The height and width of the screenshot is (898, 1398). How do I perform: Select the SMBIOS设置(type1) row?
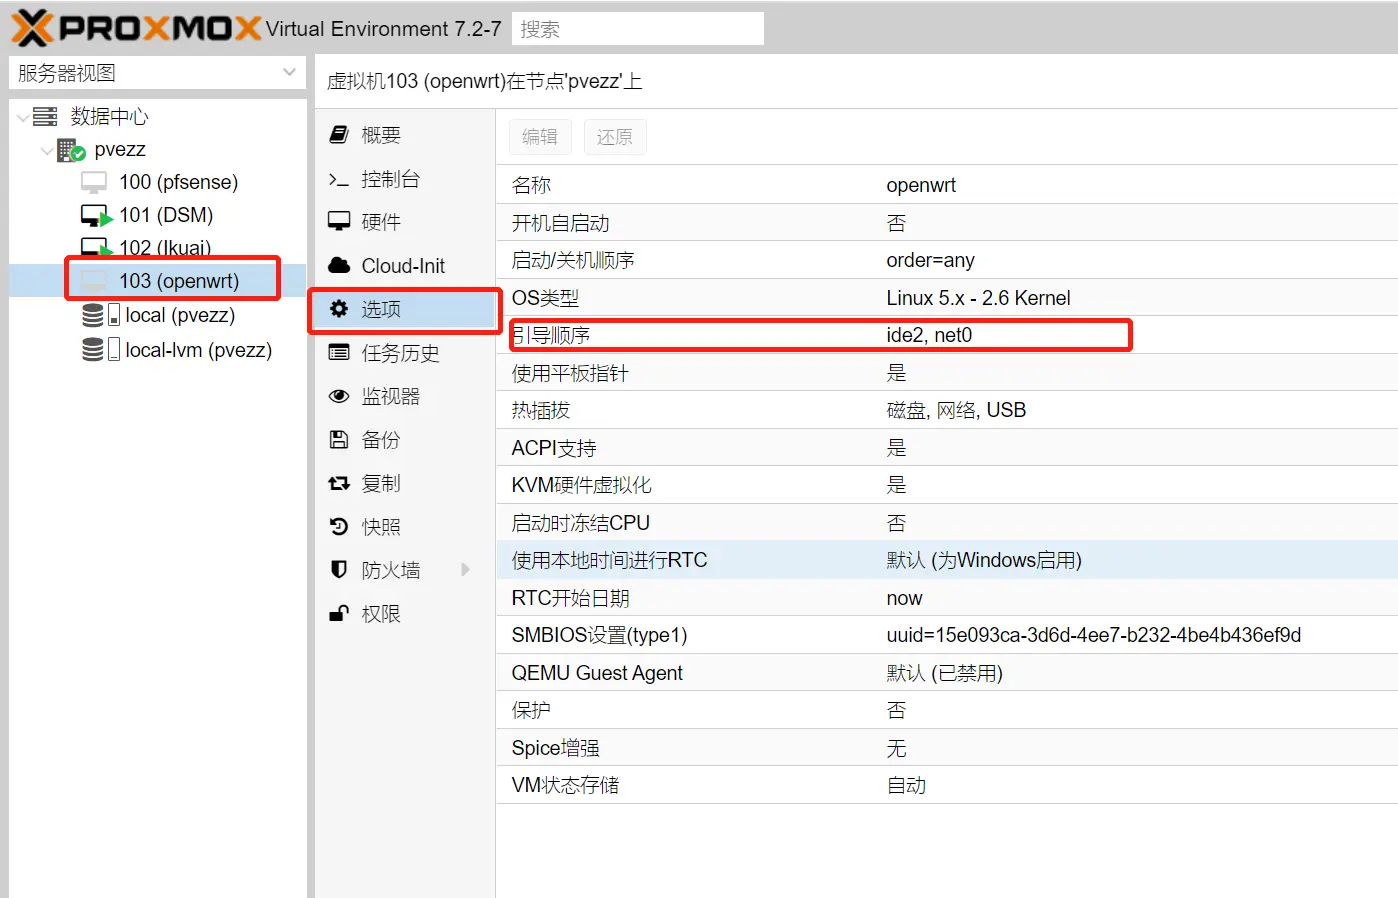point(947,635)
